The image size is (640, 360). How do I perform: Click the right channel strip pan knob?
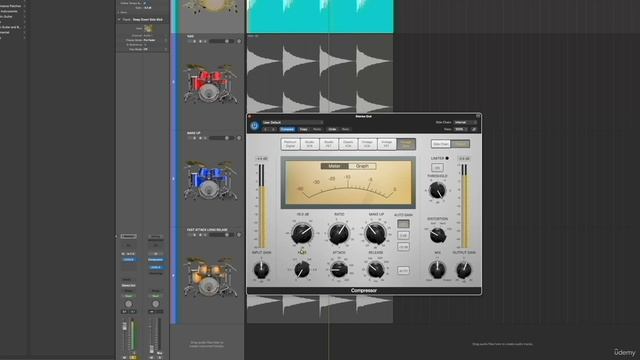(x=156, y=304)
